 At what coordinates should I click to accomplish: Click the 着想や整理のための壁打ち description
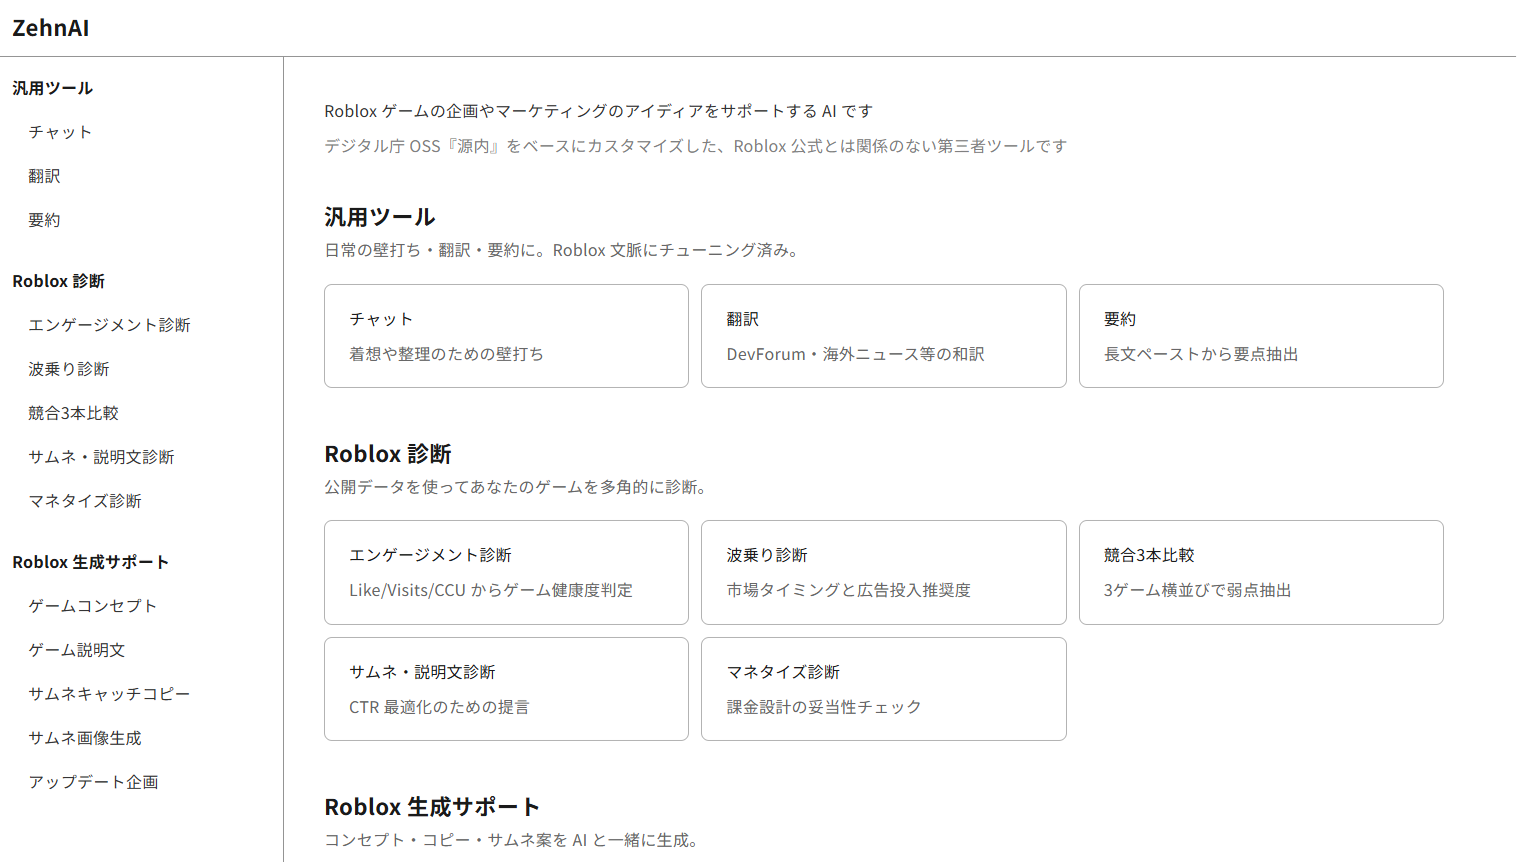click(x=446, y=354)
